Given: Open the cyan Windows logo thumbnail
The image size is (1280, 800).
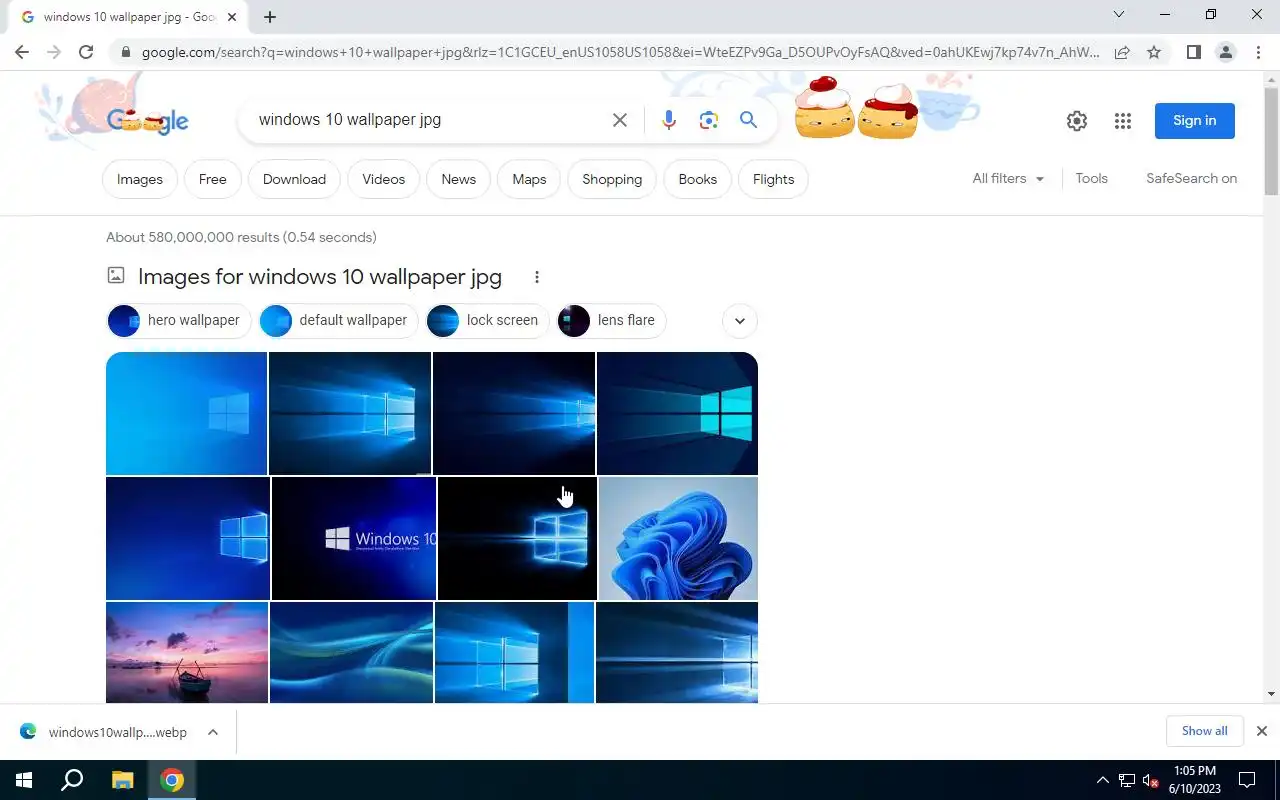Looking at the screenshot, I should click(x=677, y=413).
